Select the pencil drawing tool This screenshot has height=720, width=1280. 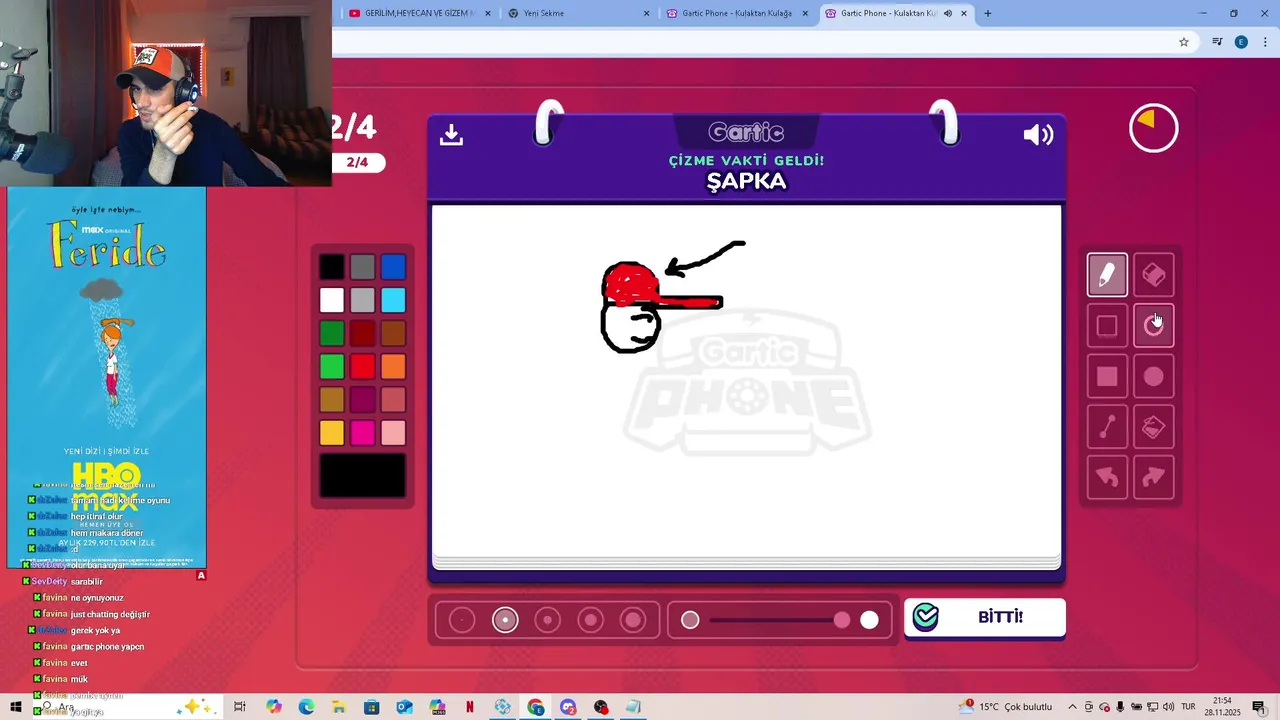click(1107, 275)
